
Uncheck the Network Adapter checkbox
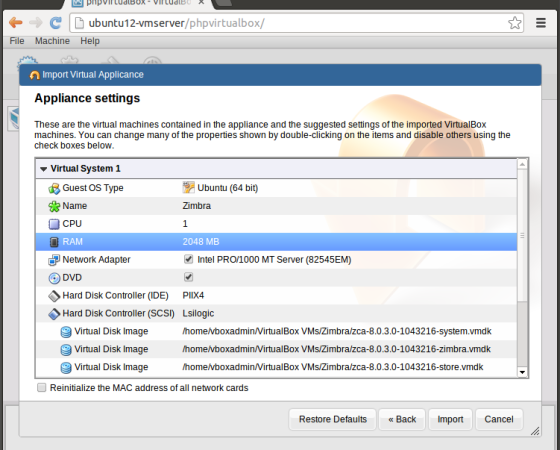[x=188, y=259]
